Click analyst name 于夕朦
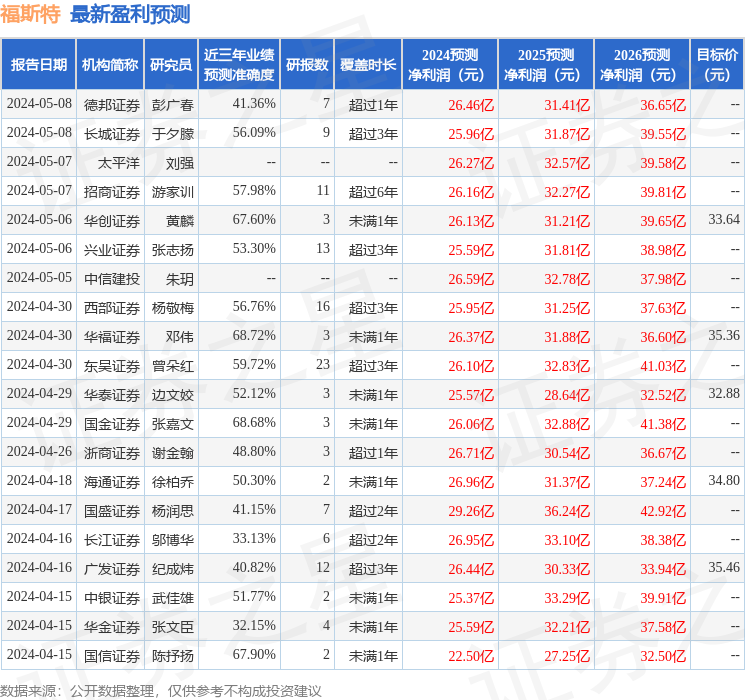 click(x=173, y=134)
